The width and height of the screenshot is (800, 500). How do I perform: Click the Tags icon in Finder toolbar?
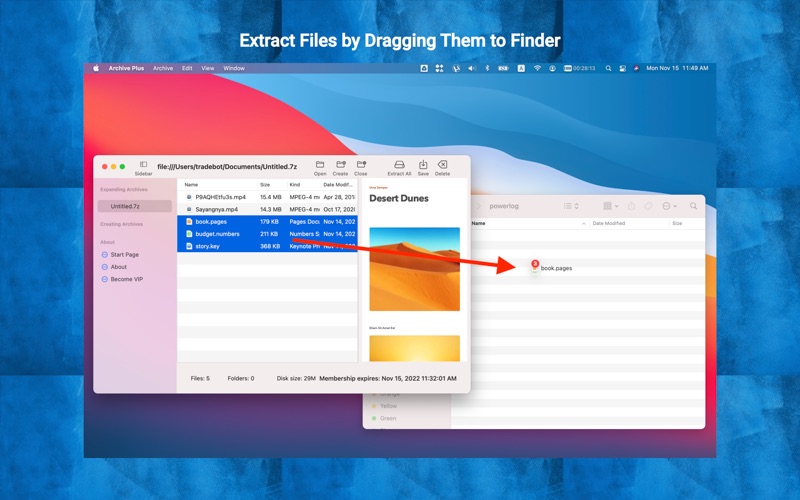tap(648, 206)
